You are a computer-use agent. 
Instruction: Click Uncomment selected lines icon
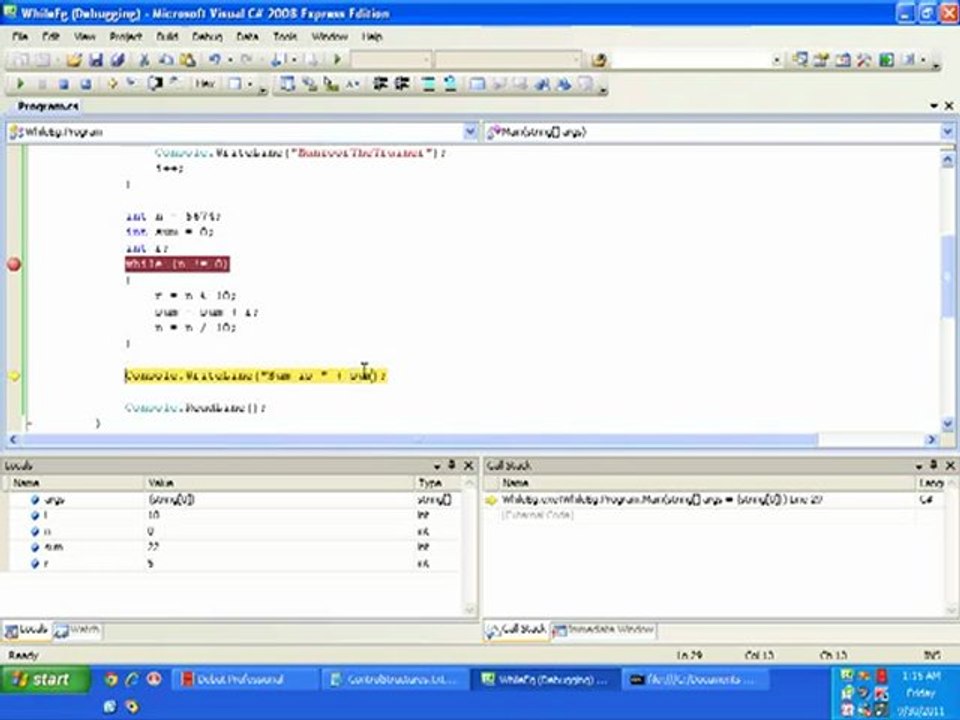click(450, 83)
